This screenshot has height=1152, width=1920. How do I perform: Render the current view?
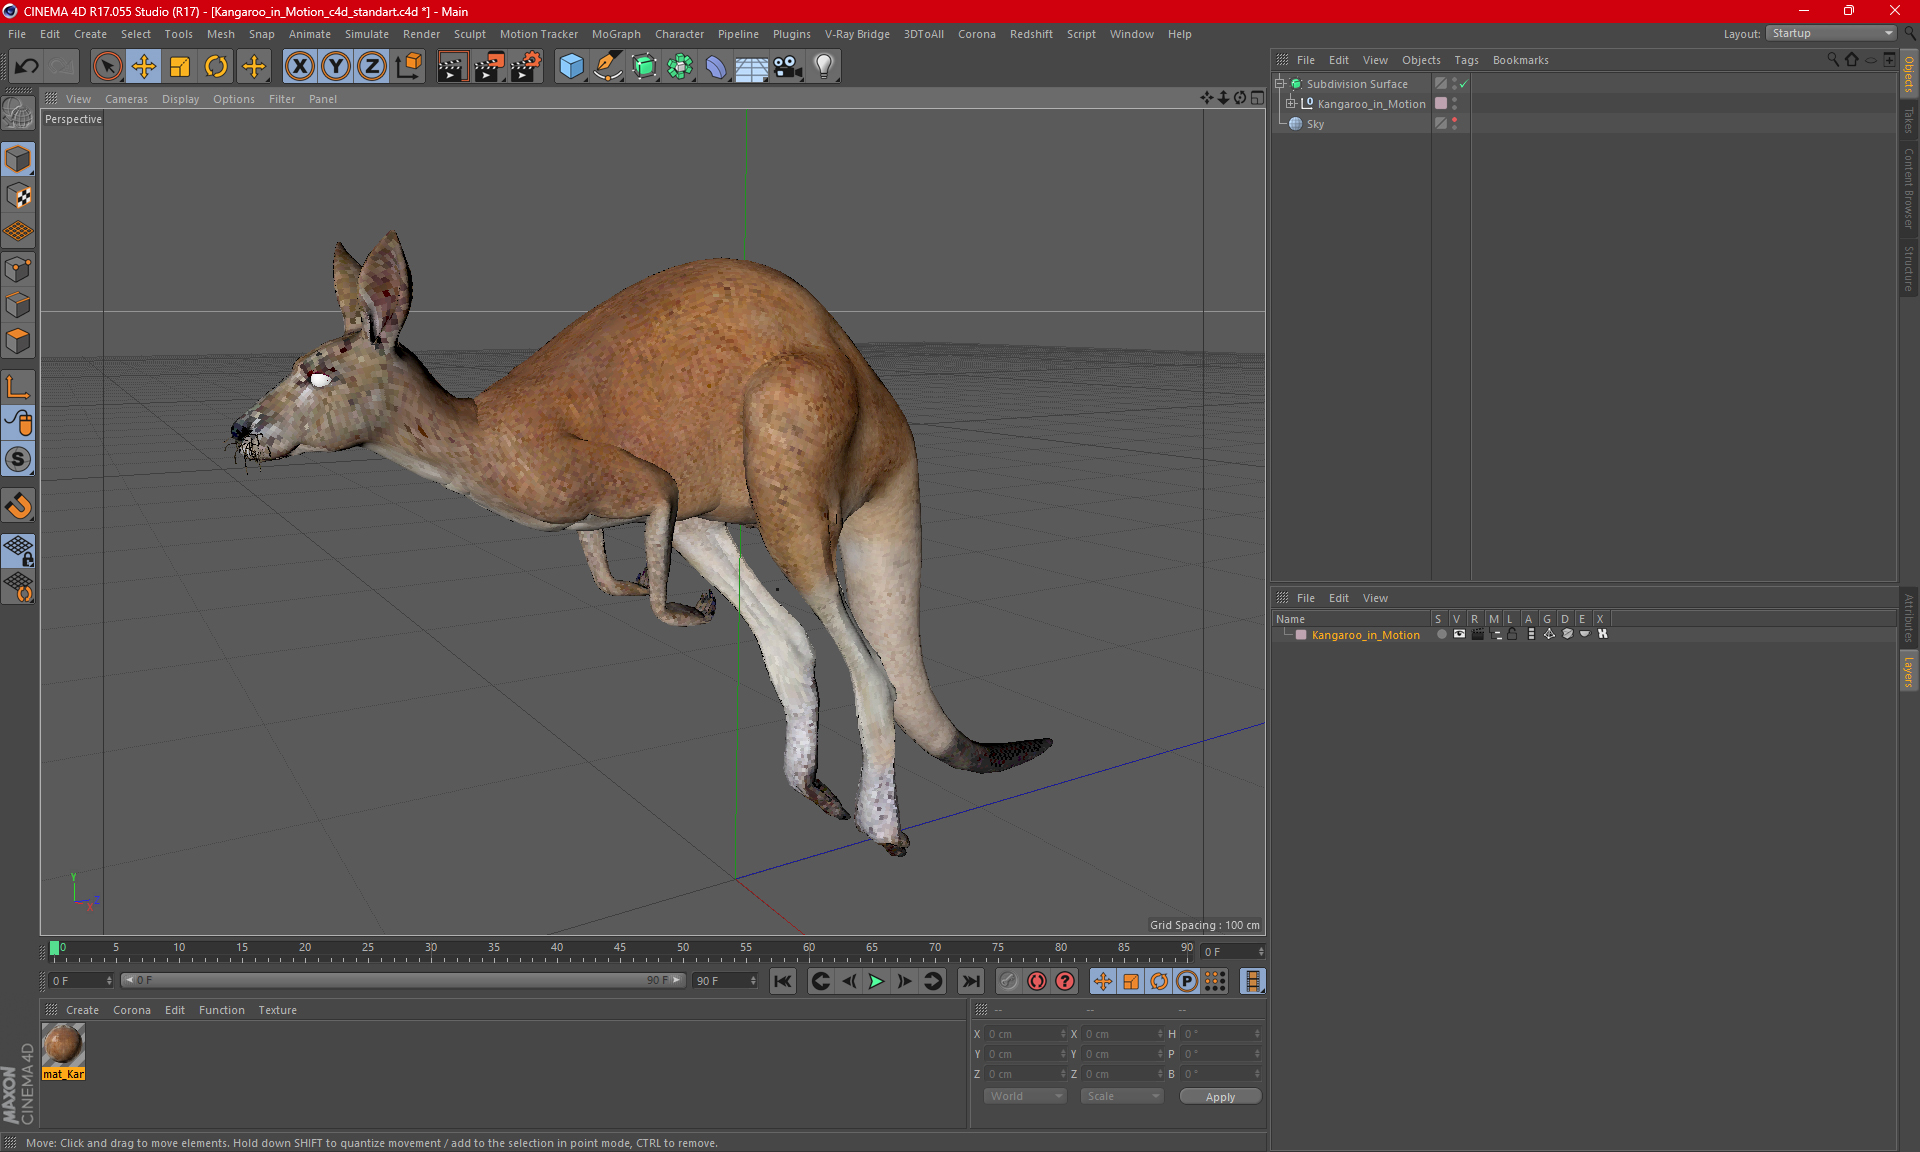point(452,67)
